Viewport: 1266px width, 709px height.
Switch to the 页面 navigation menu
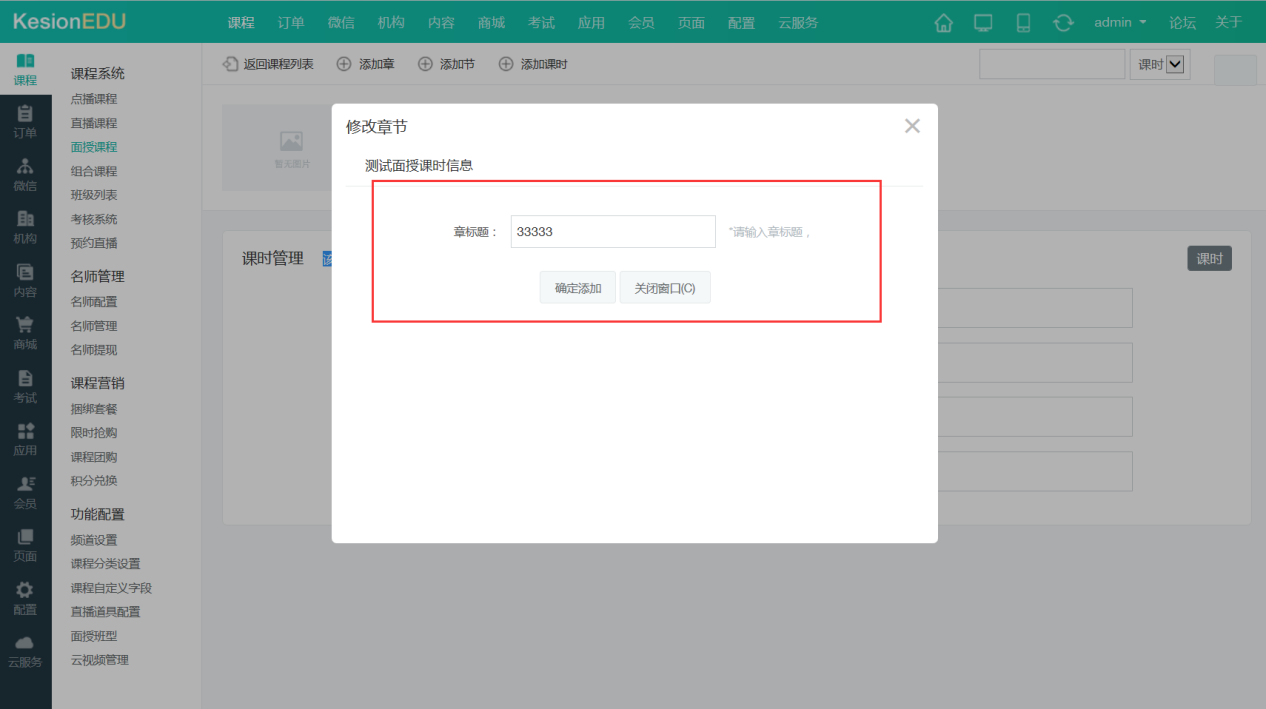point(691,22)
